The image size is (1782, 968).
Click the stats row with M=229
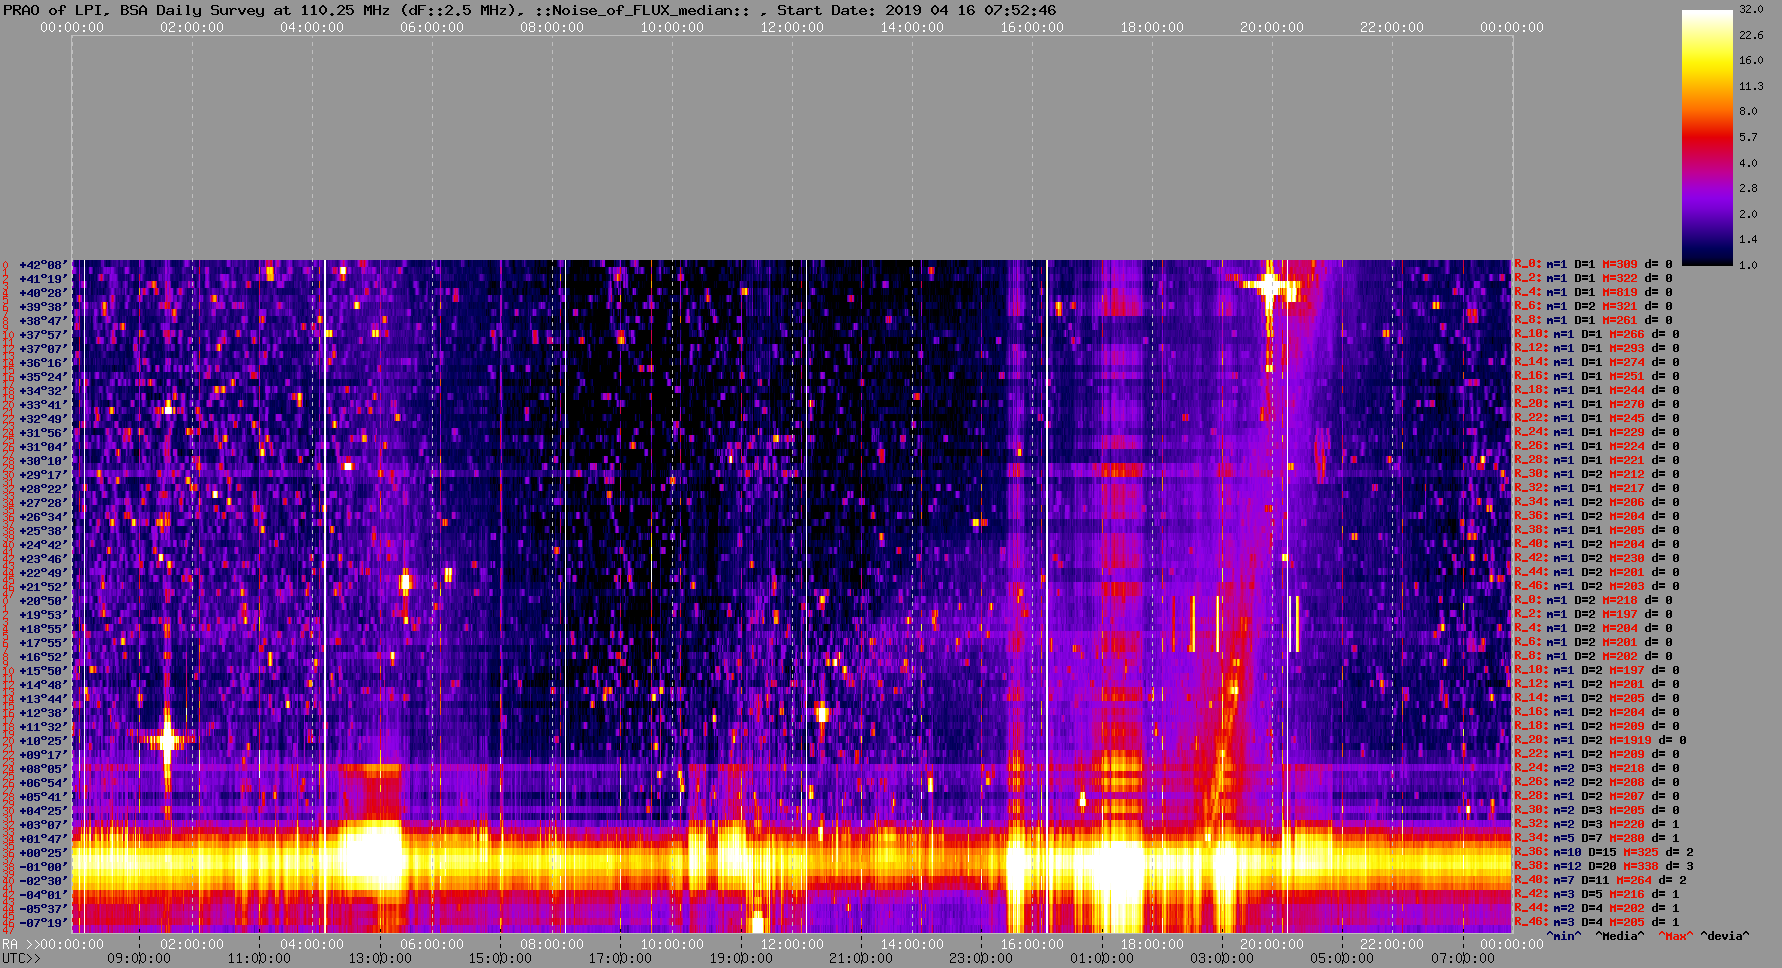coord(1597,433)
